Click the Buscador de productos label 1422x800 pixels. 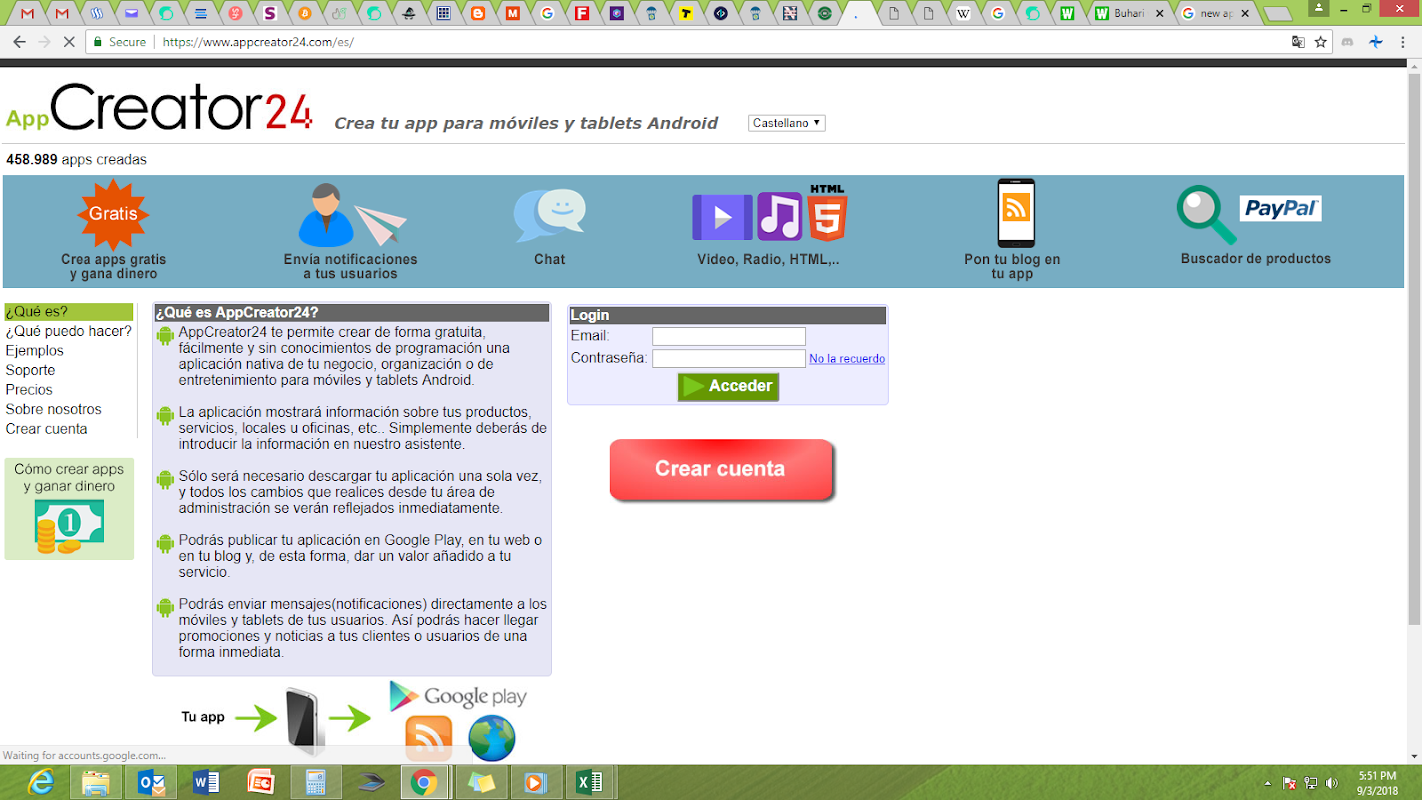coord(1256,258)
